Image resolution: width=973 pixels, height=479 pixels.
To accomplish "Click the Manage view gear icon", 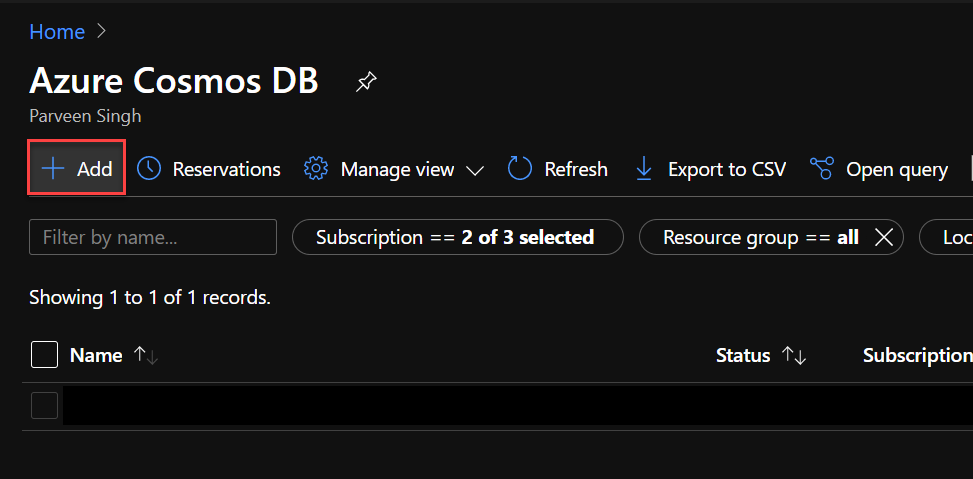I will 316,169.
